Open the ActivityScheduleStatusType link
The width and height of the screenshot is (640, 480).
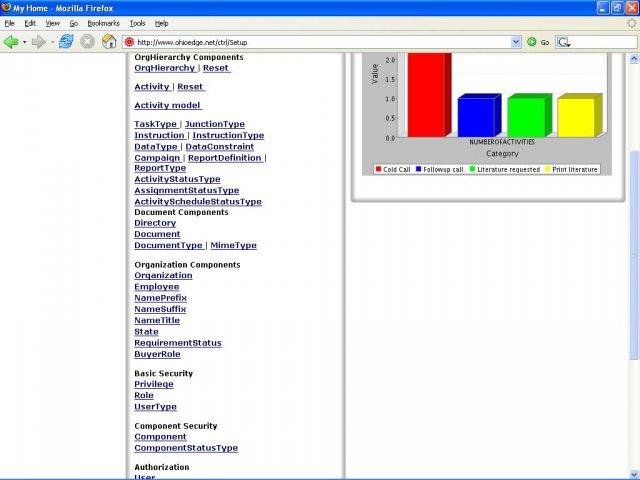[198, 202]
